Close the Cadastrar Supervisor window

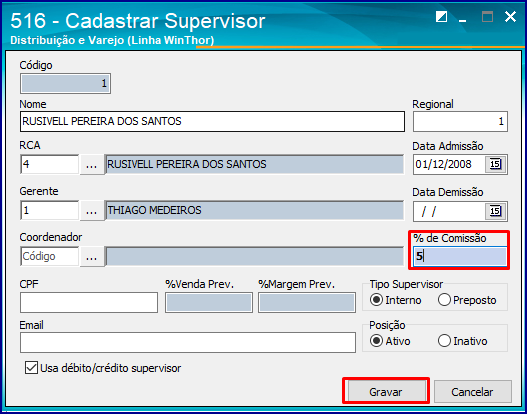[x=510, y=16]
